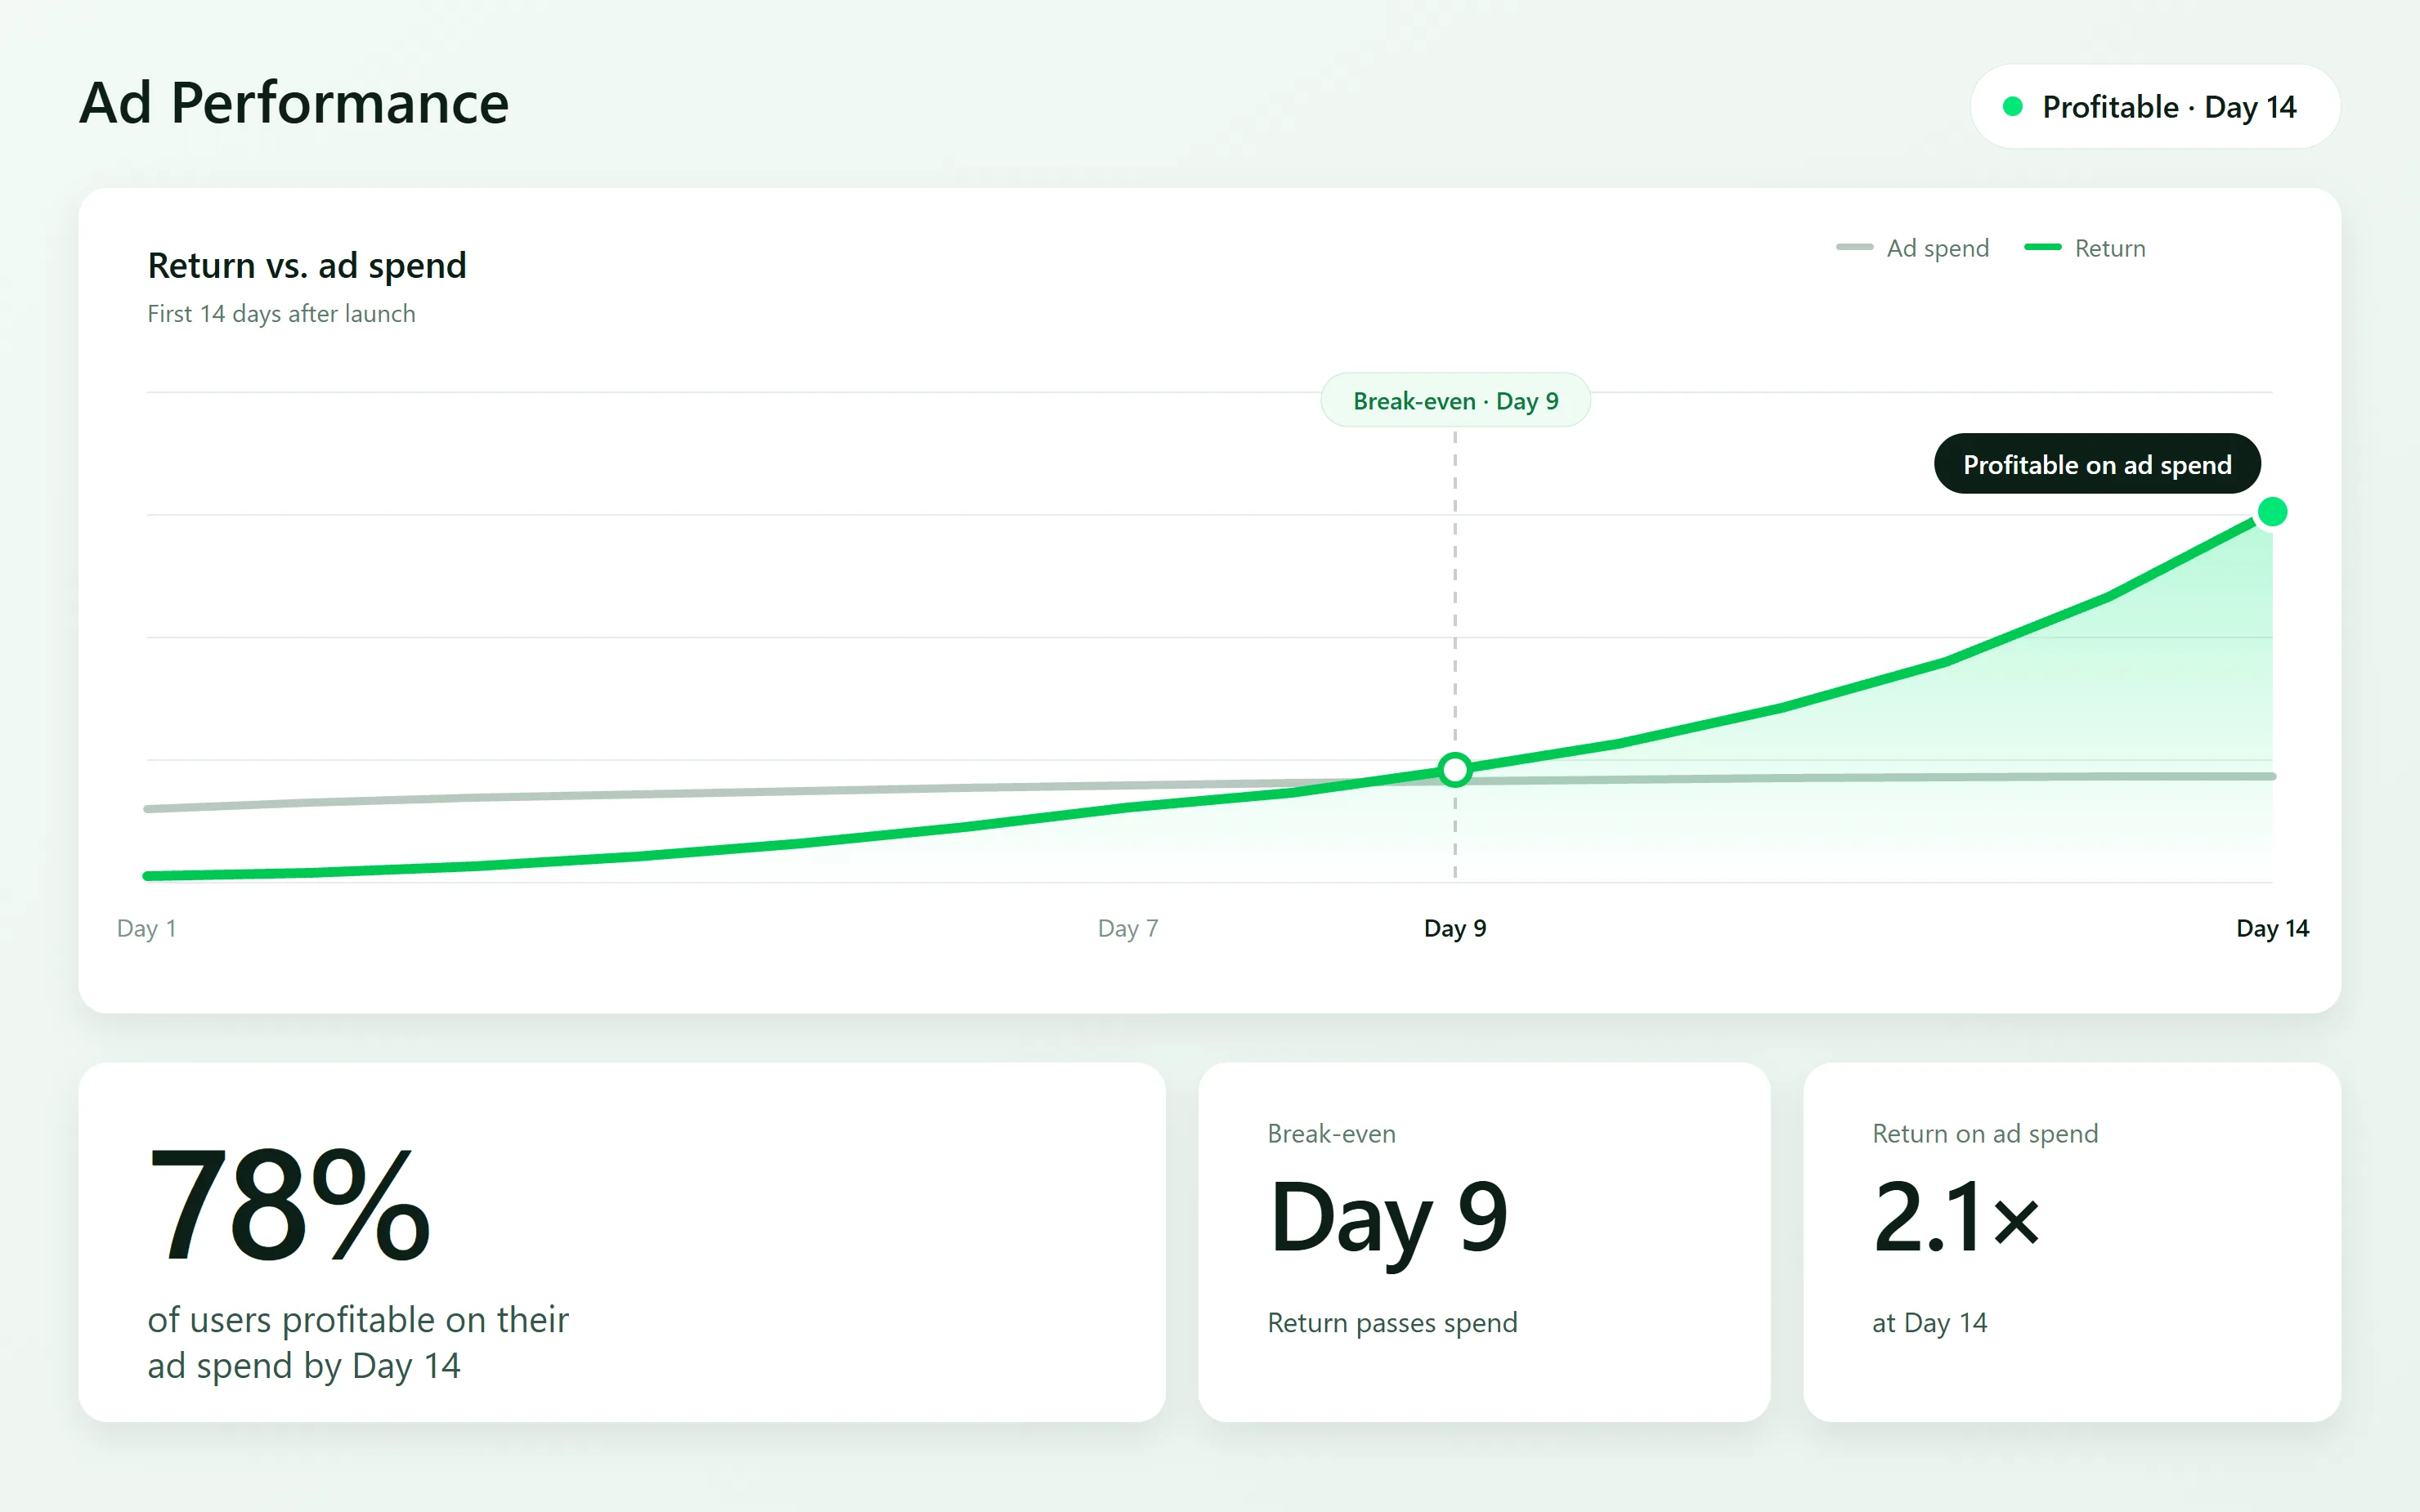
Task: Select the Day 9 axis label
Action: tap(1455, 928)
